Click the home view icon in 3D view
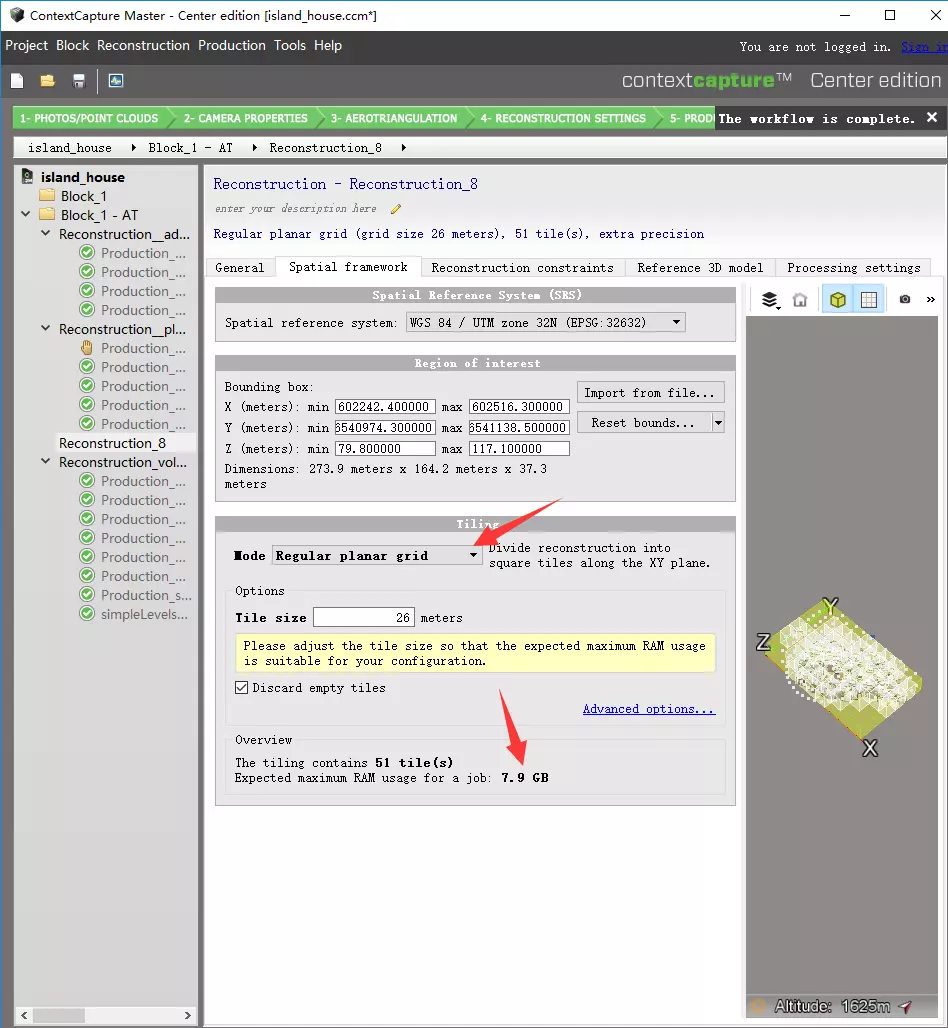 point(800,300)
